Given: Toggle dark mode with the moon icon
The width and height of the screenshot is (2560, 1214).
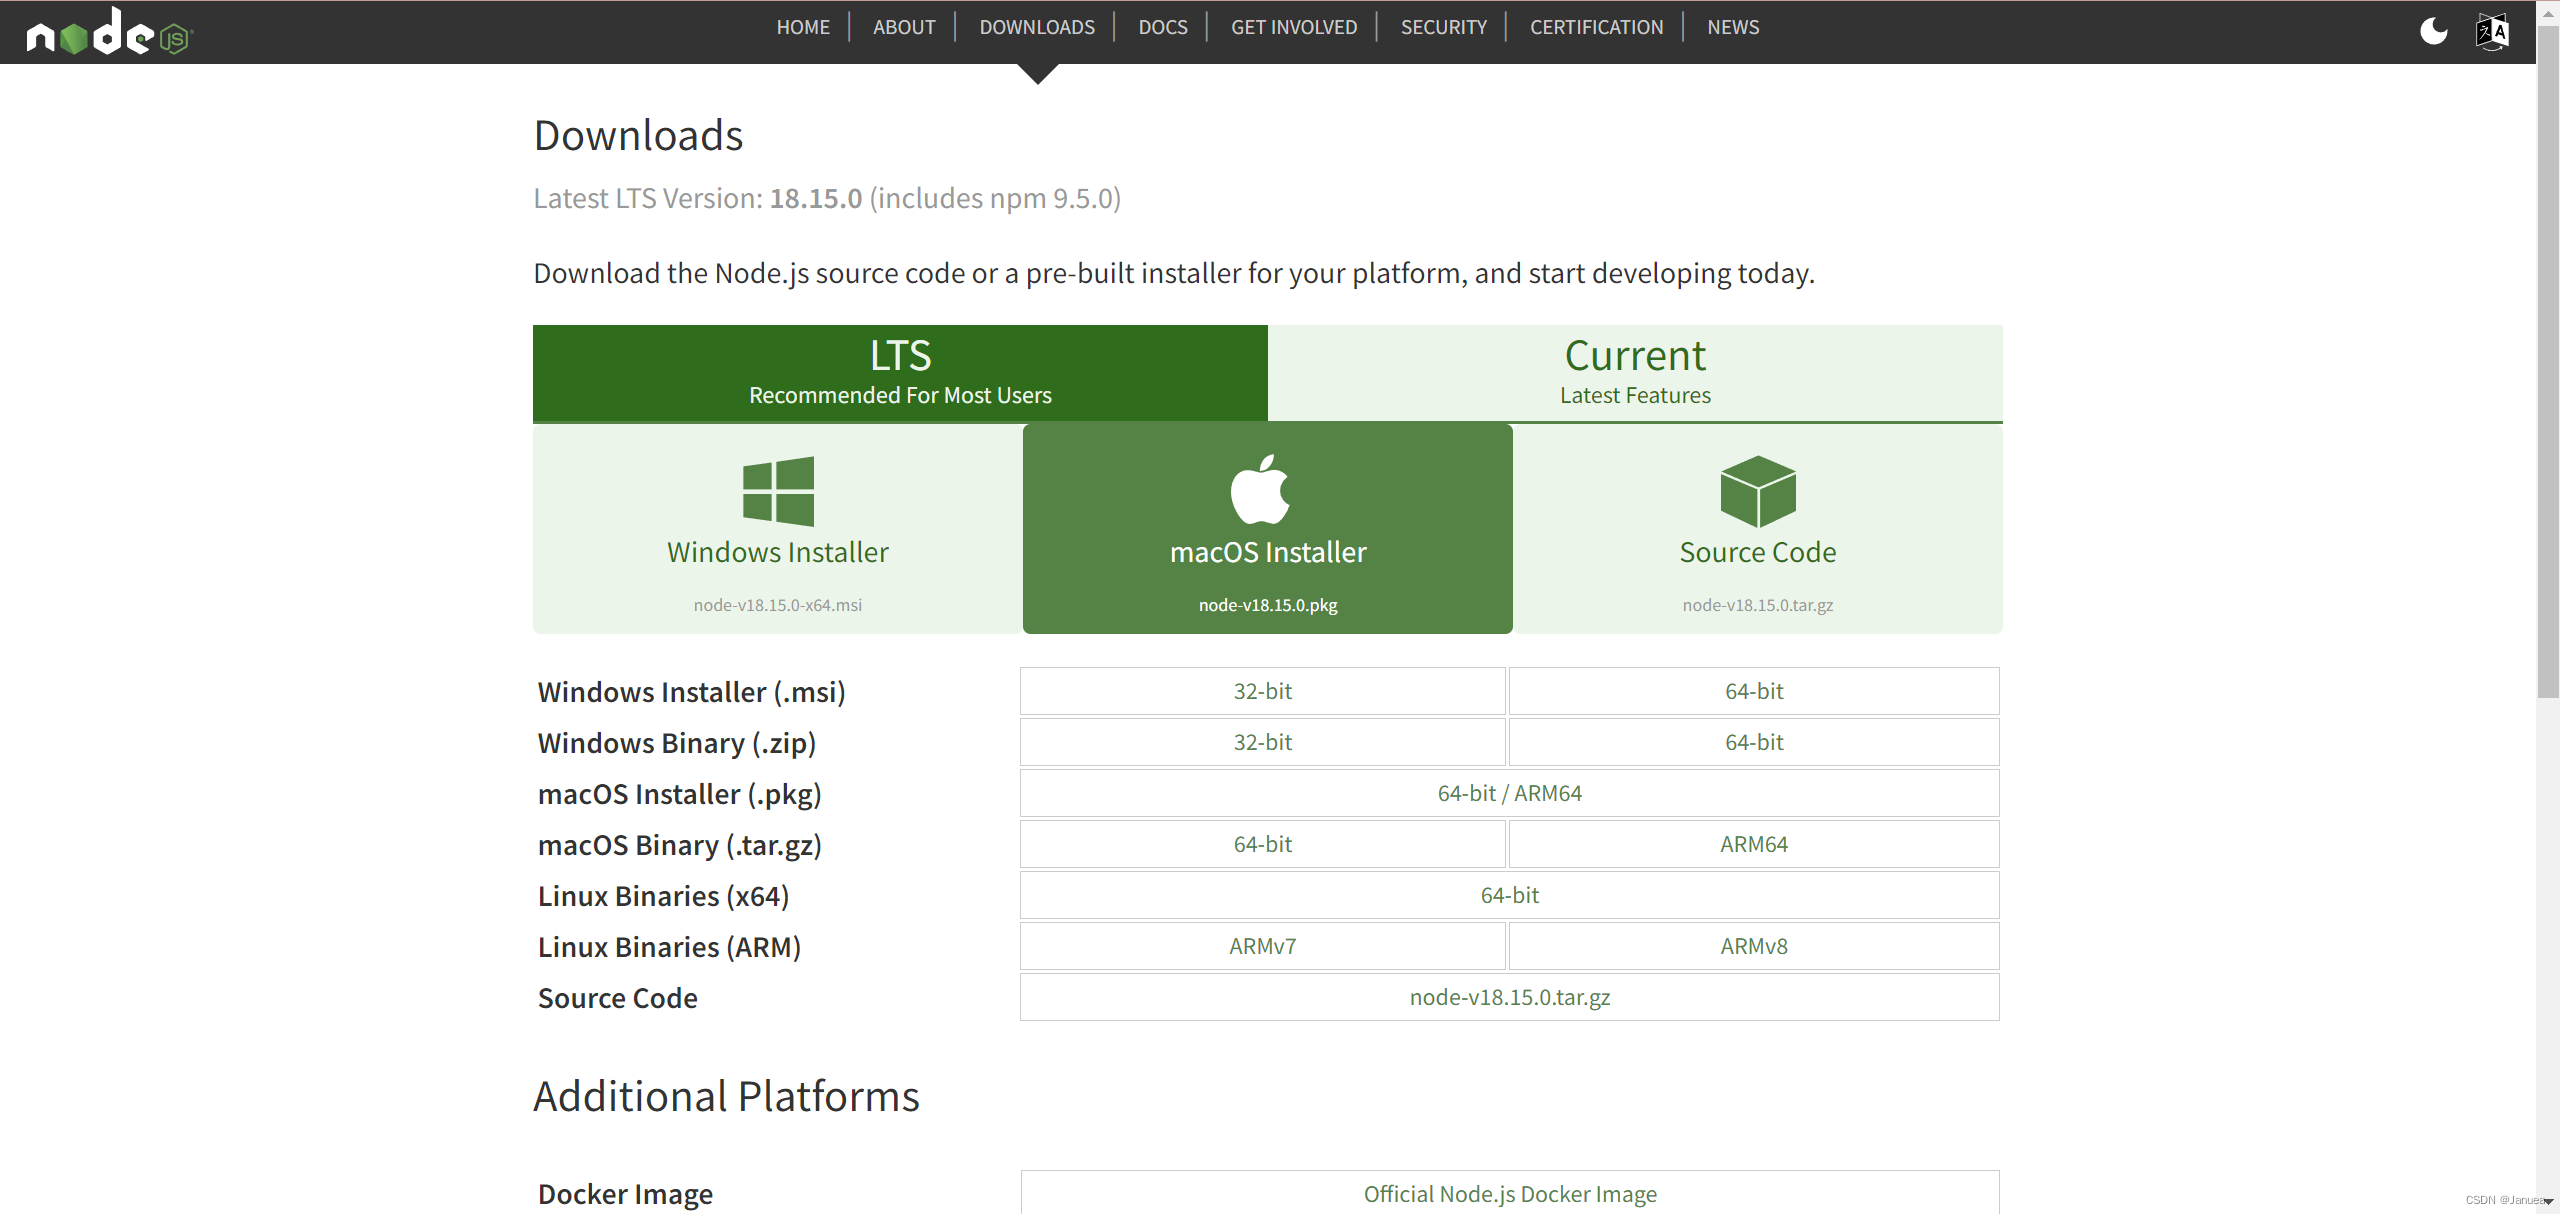Looking at the screenshot, I should pos(2433,31).
